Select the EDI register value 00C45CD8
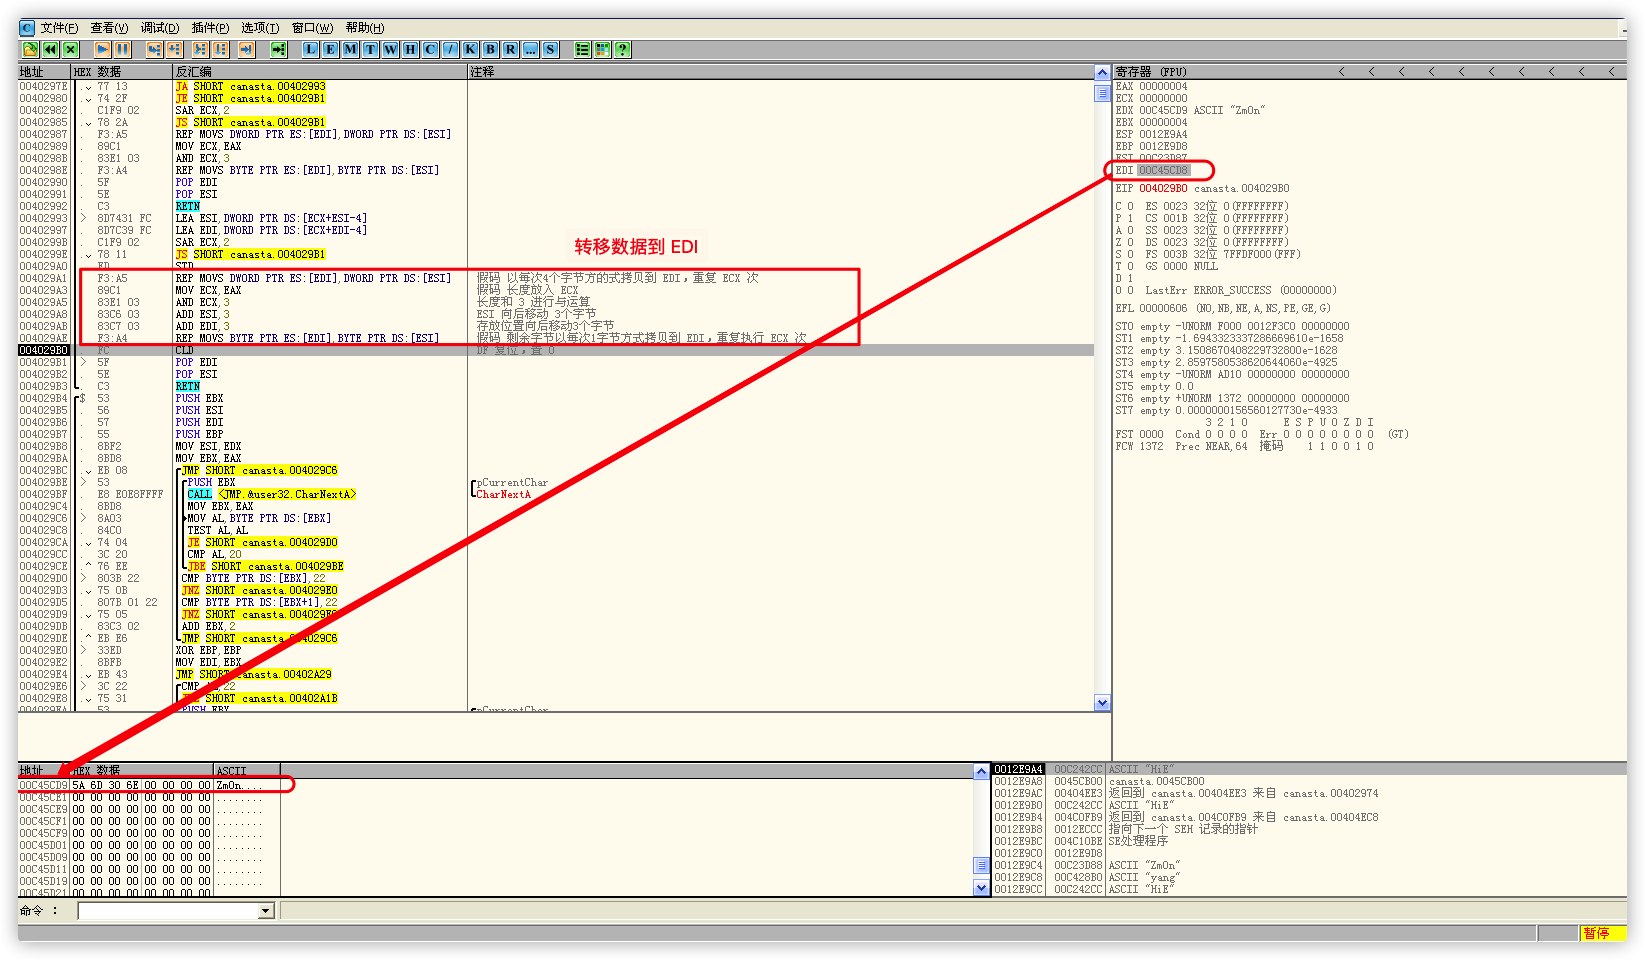This screenshot has width=1645, height=960. pos(1163,170)
